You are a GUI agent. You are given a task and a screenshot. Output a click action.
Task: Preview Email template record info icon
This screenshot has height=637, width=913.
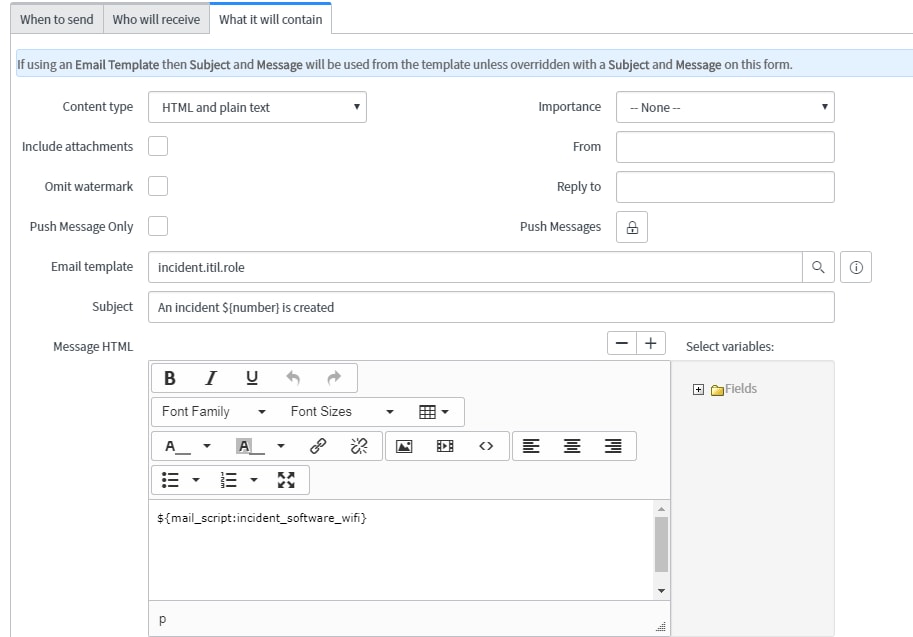856,267
